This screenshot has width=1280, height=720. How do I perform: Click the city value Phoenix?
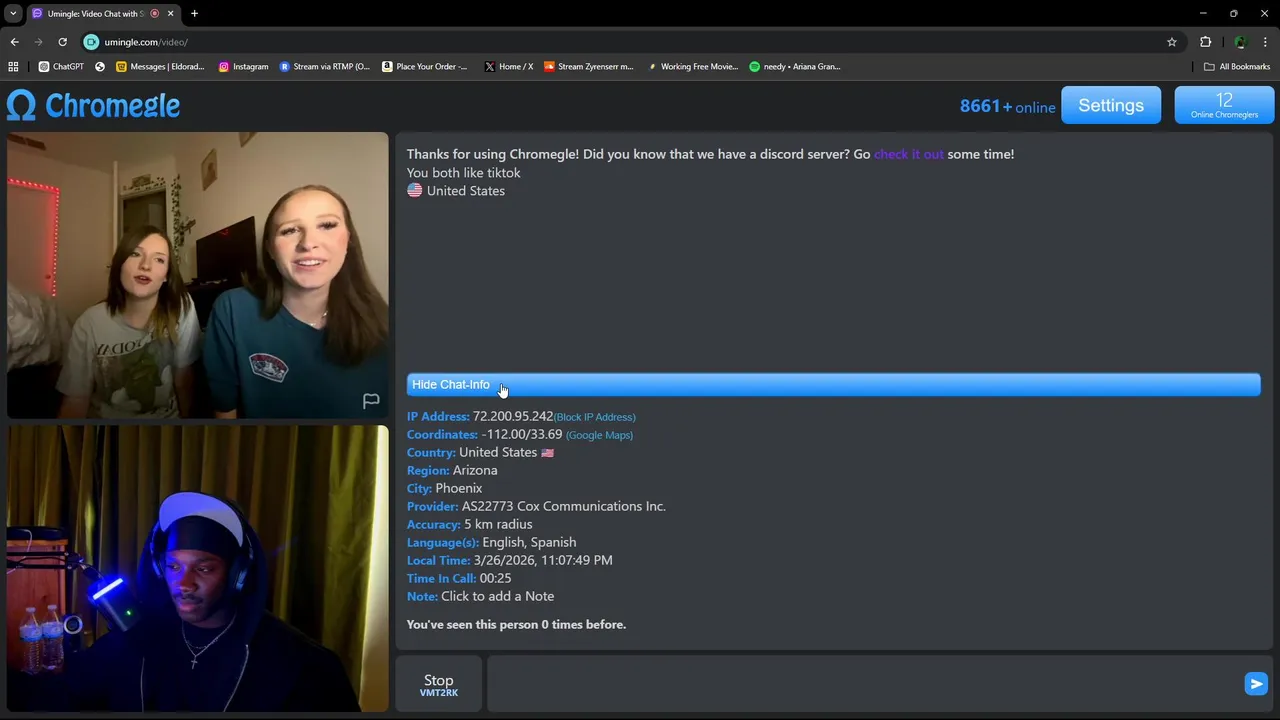coord(459,488)
